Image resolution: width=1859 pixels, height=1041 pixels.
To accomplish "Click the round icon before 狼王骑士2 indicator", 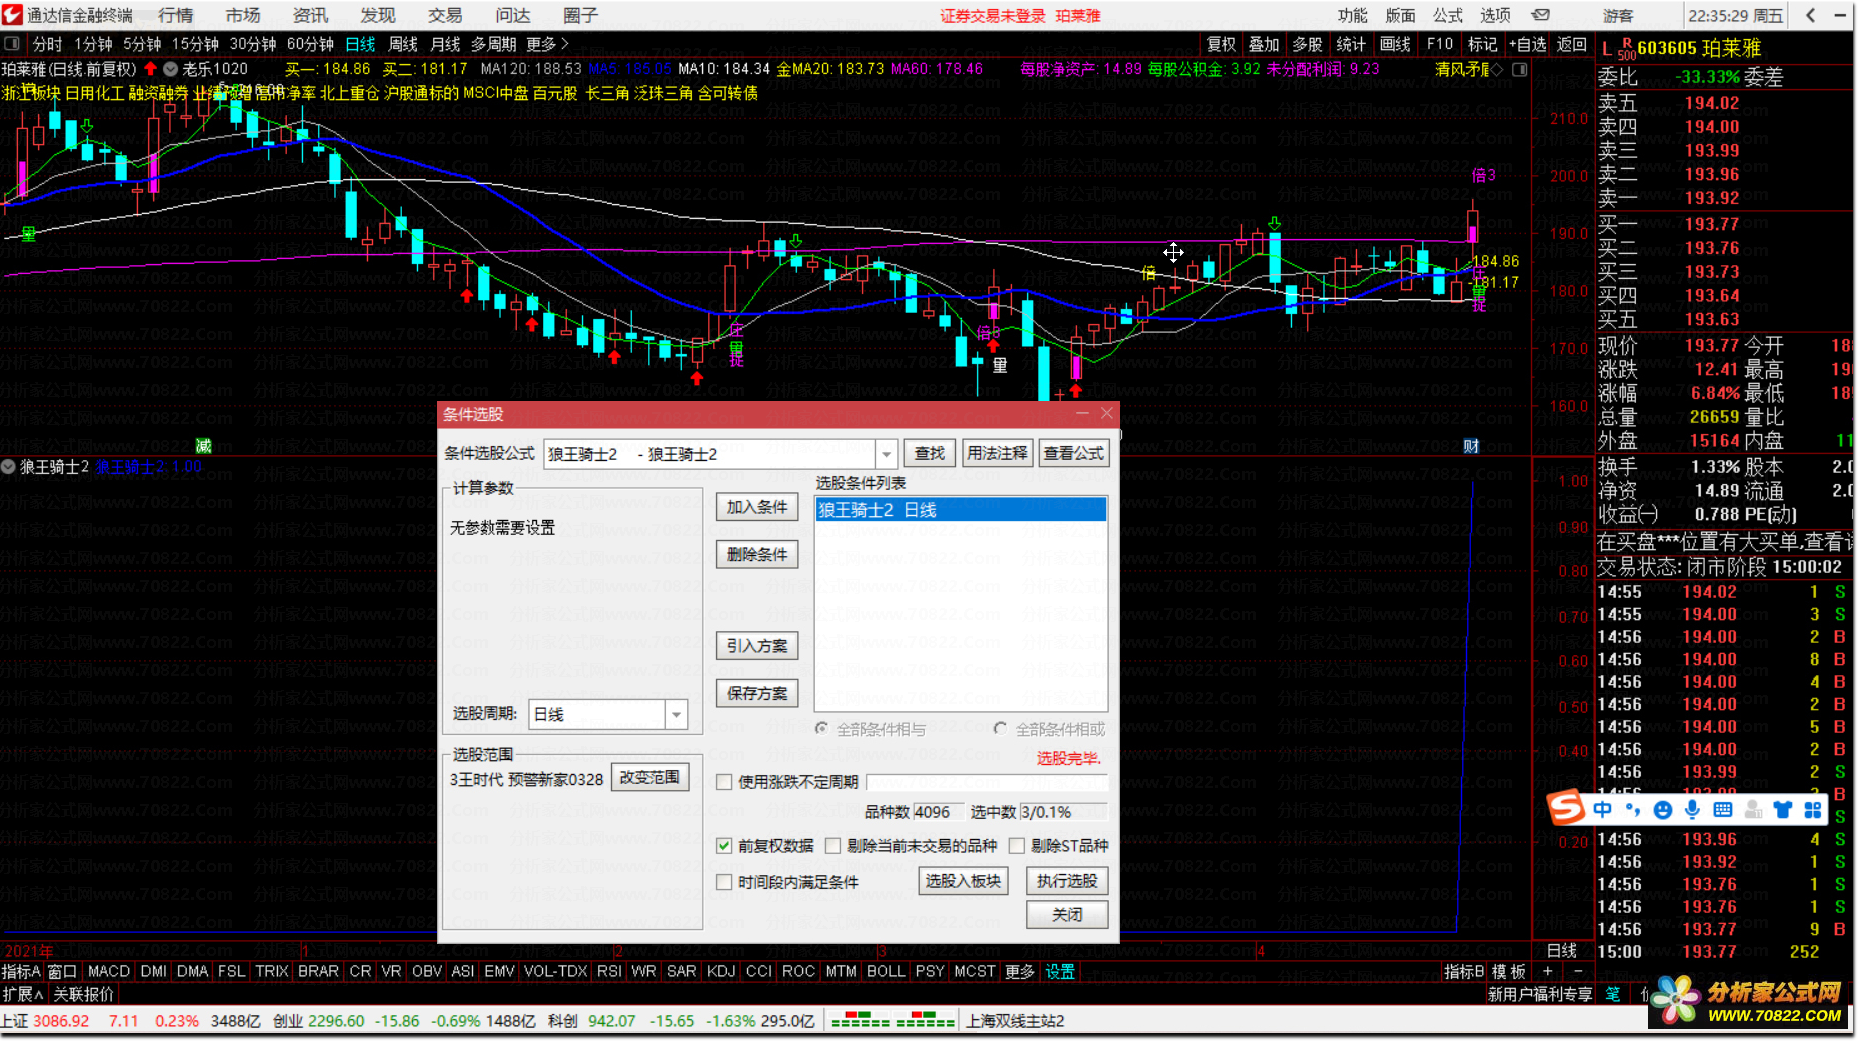I will tap(9, 467).
